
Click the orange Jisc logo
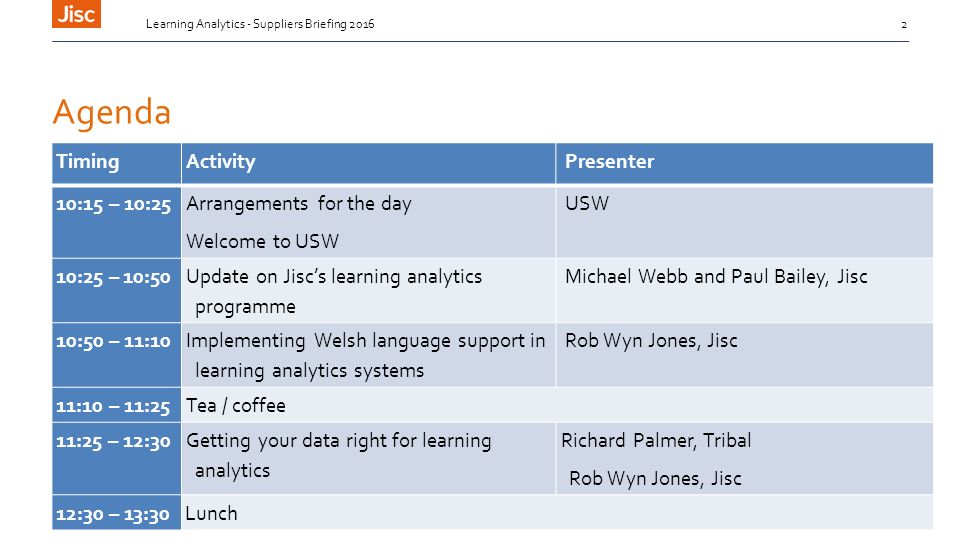[76, 13]
